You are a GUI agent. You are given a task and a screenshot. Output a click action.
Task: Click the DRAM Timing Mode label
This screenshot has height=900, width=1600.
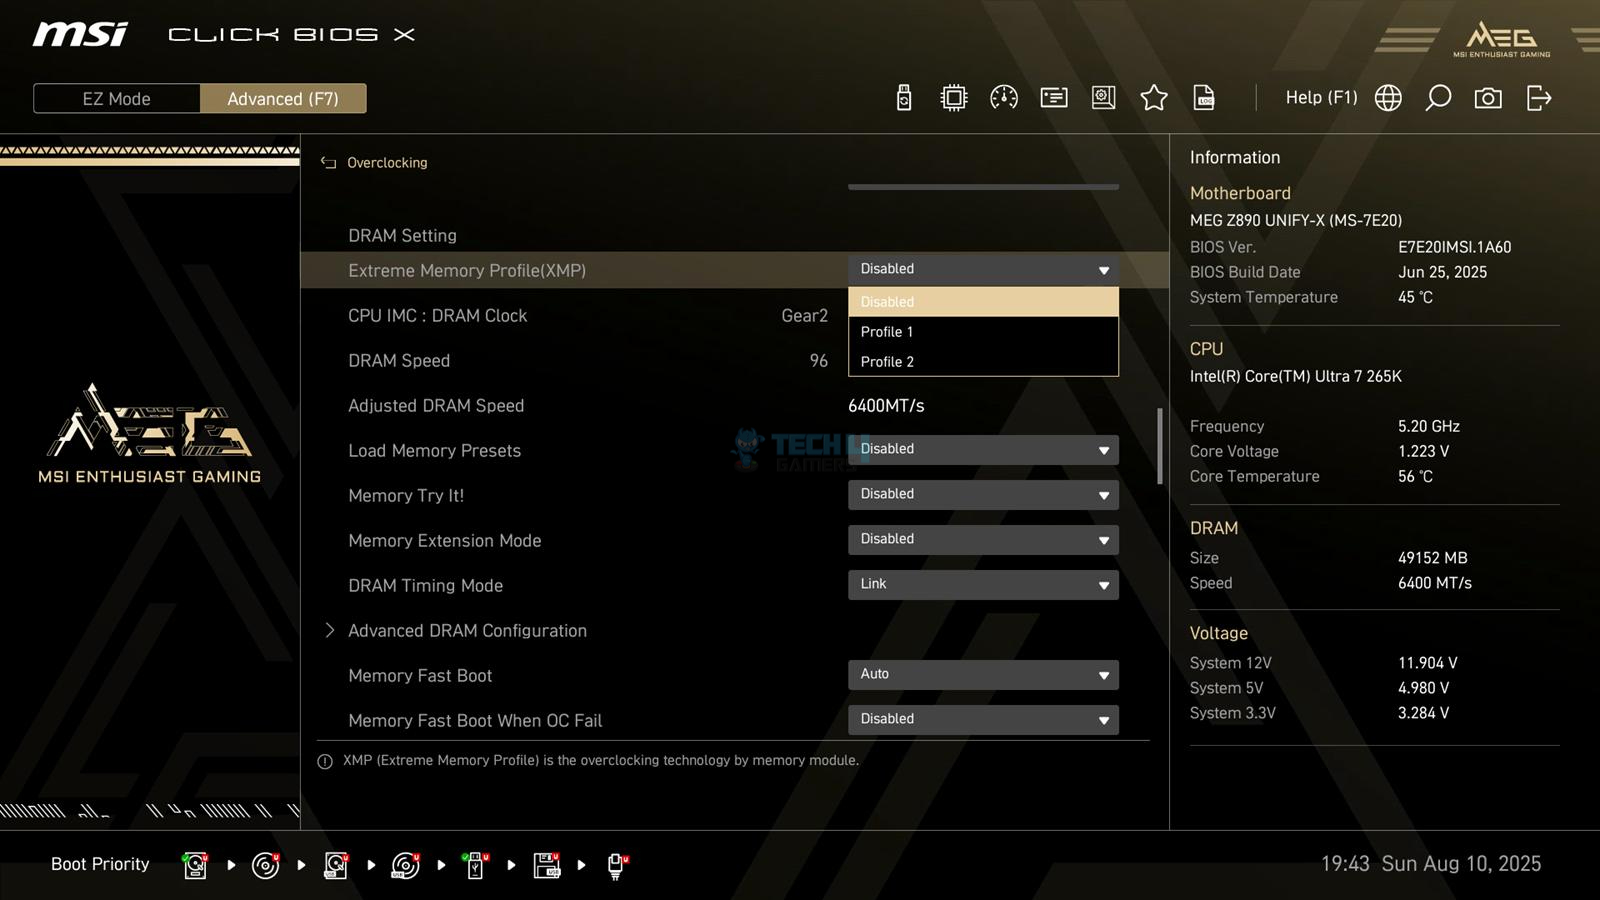425,586
